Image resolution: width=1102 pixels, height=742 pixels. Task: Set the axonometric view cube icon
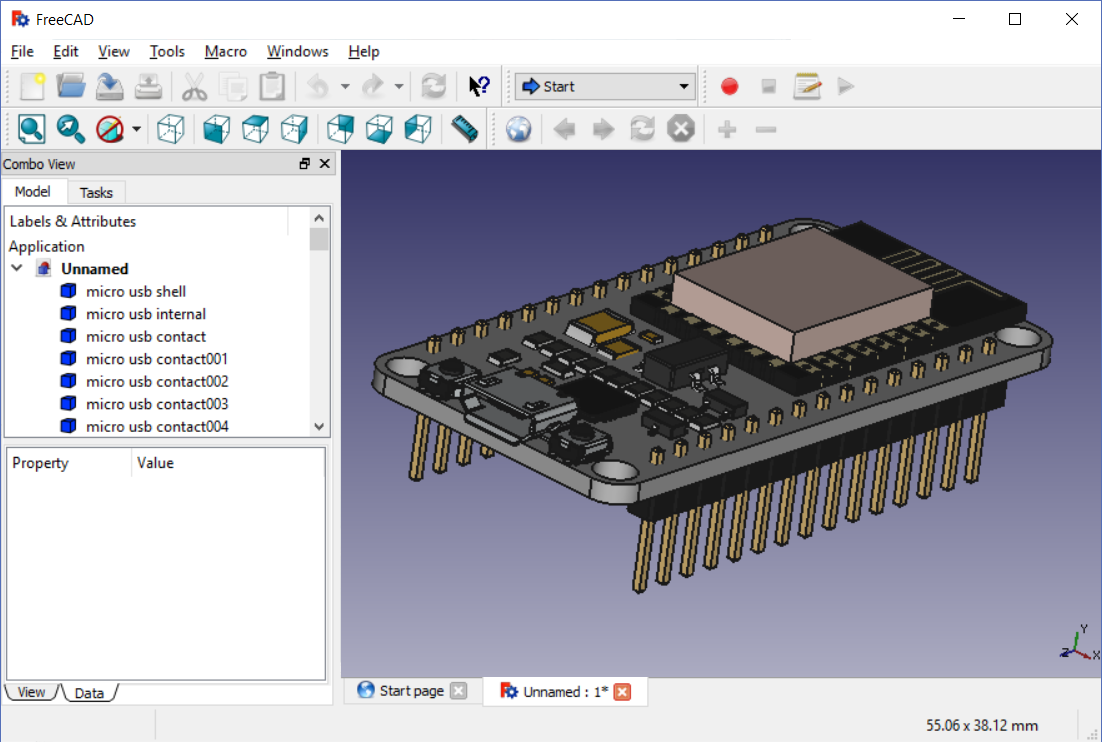[x=172, y=129]
